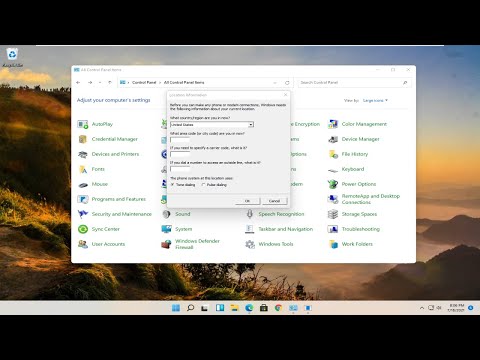Viewport: 480px width, 360px height.
Task: Click OK in Location Information dialog
Action: 247,201
